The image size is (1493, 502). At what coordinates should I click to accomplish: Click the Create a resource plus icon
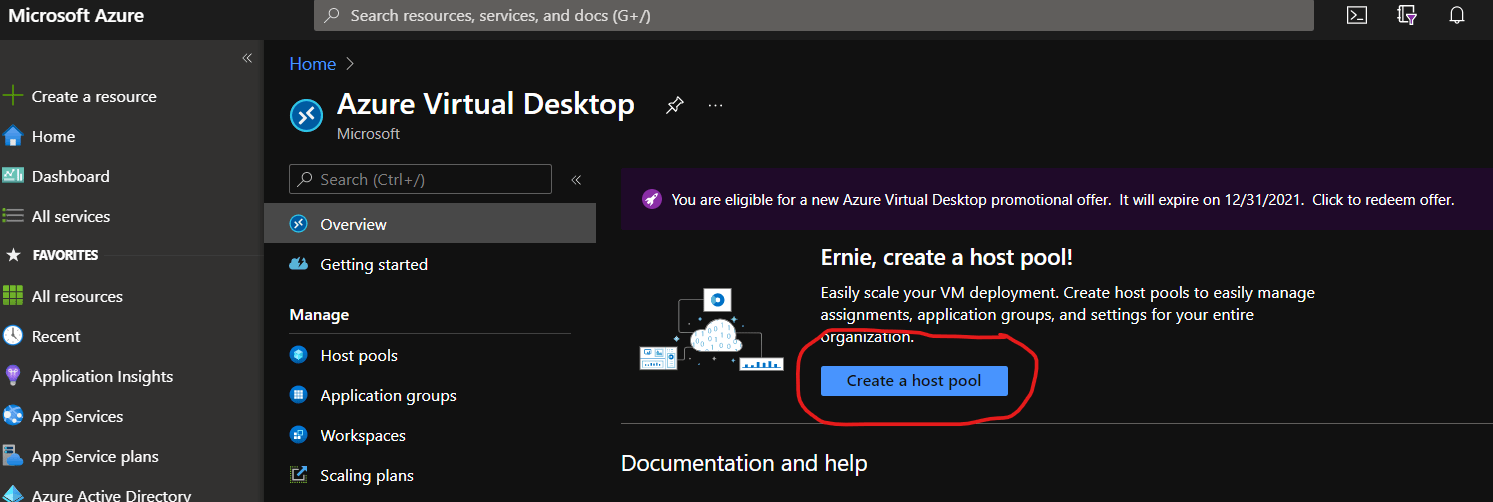click(13, 96)
